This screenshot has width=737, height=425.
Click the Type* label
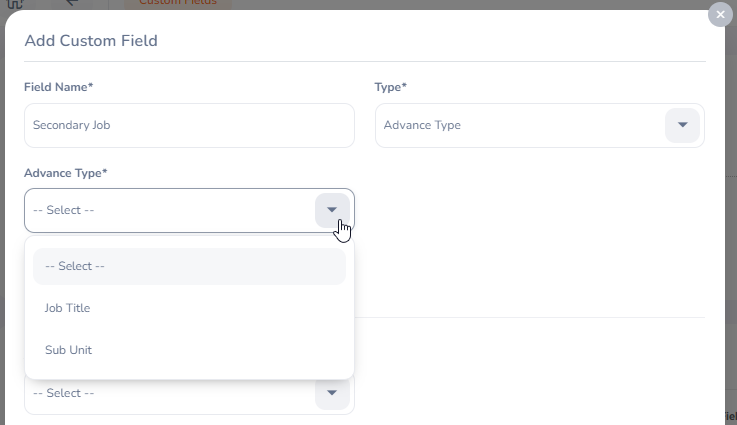click(x=391, y=87)
